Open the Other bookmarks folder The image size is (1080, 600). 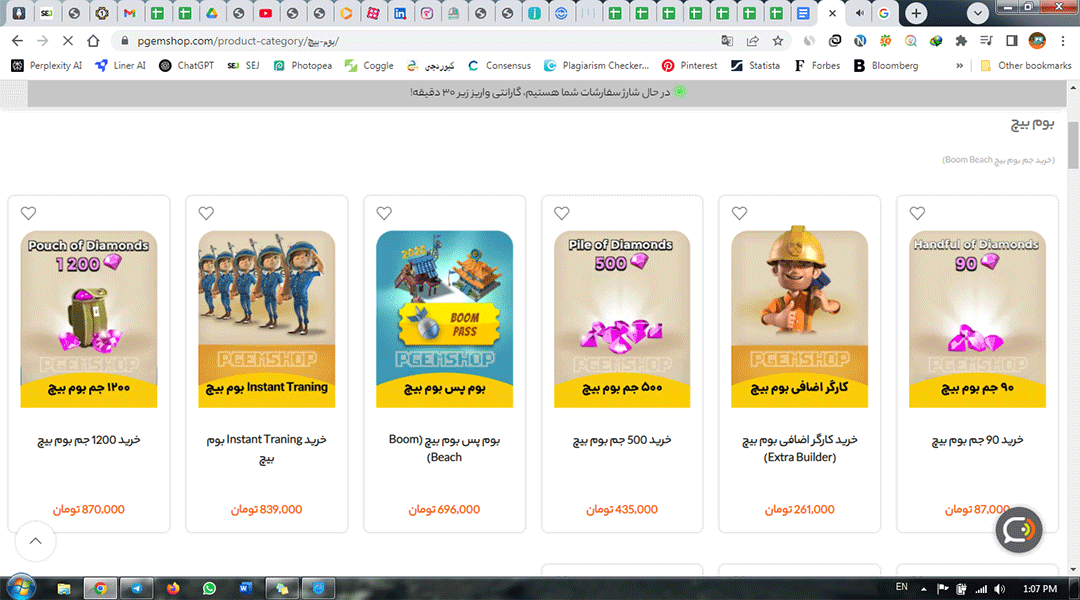coord(1025,66)
